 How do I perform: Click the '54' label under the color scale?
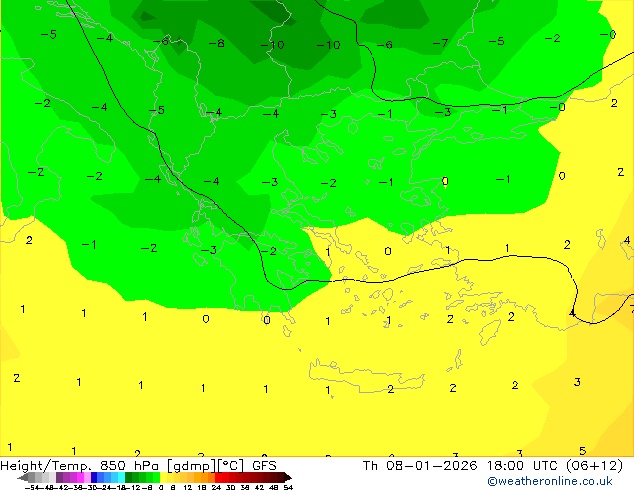point(287,487)
